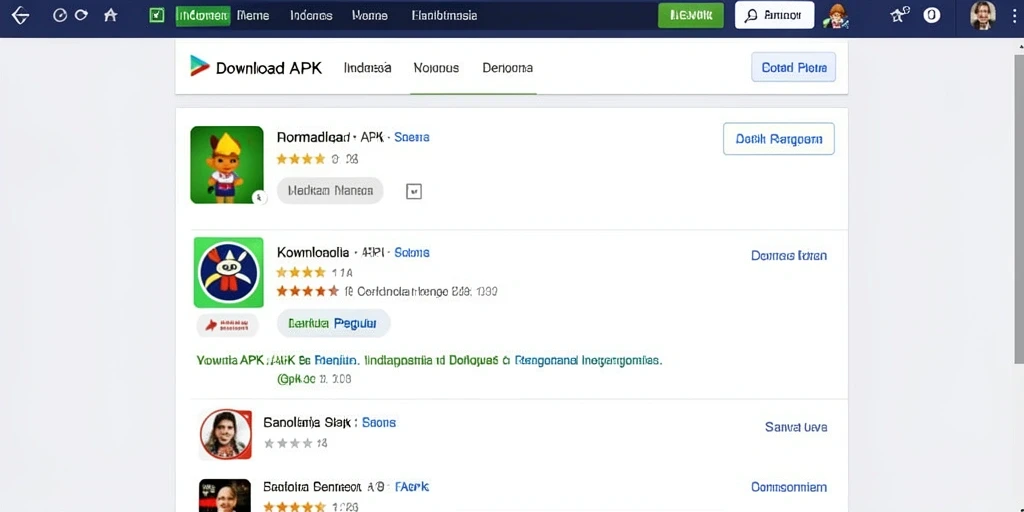Click the reload icon in top bar

82,14
